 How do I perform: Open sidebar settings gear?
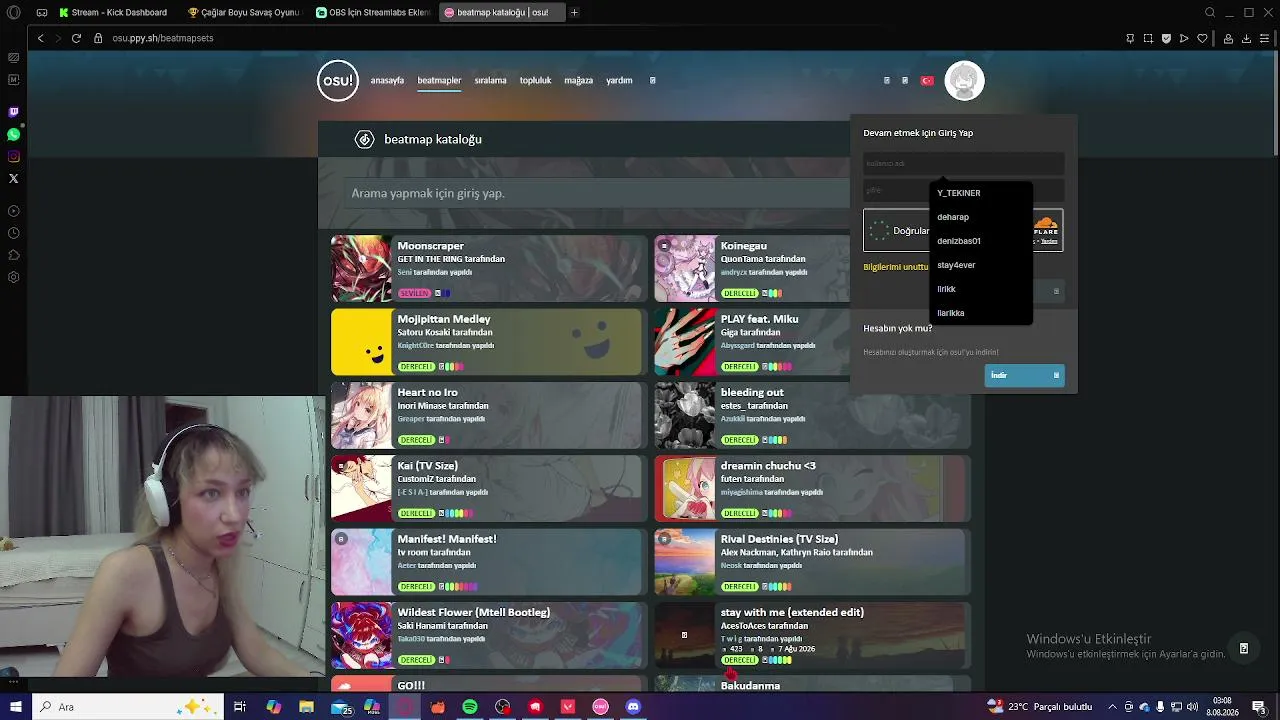point(13,277)
